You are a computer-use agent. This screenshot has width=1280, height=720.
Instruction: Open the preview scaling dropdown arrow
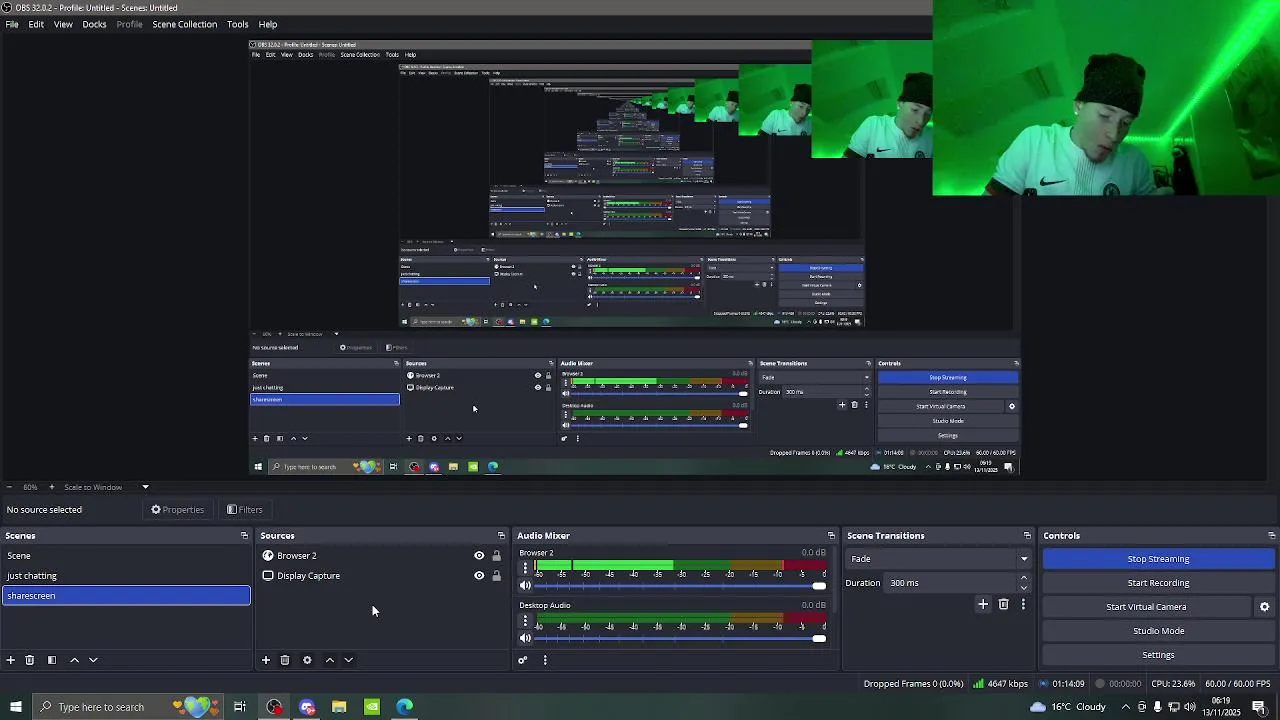pyautogui.click(x=145, y=487)
